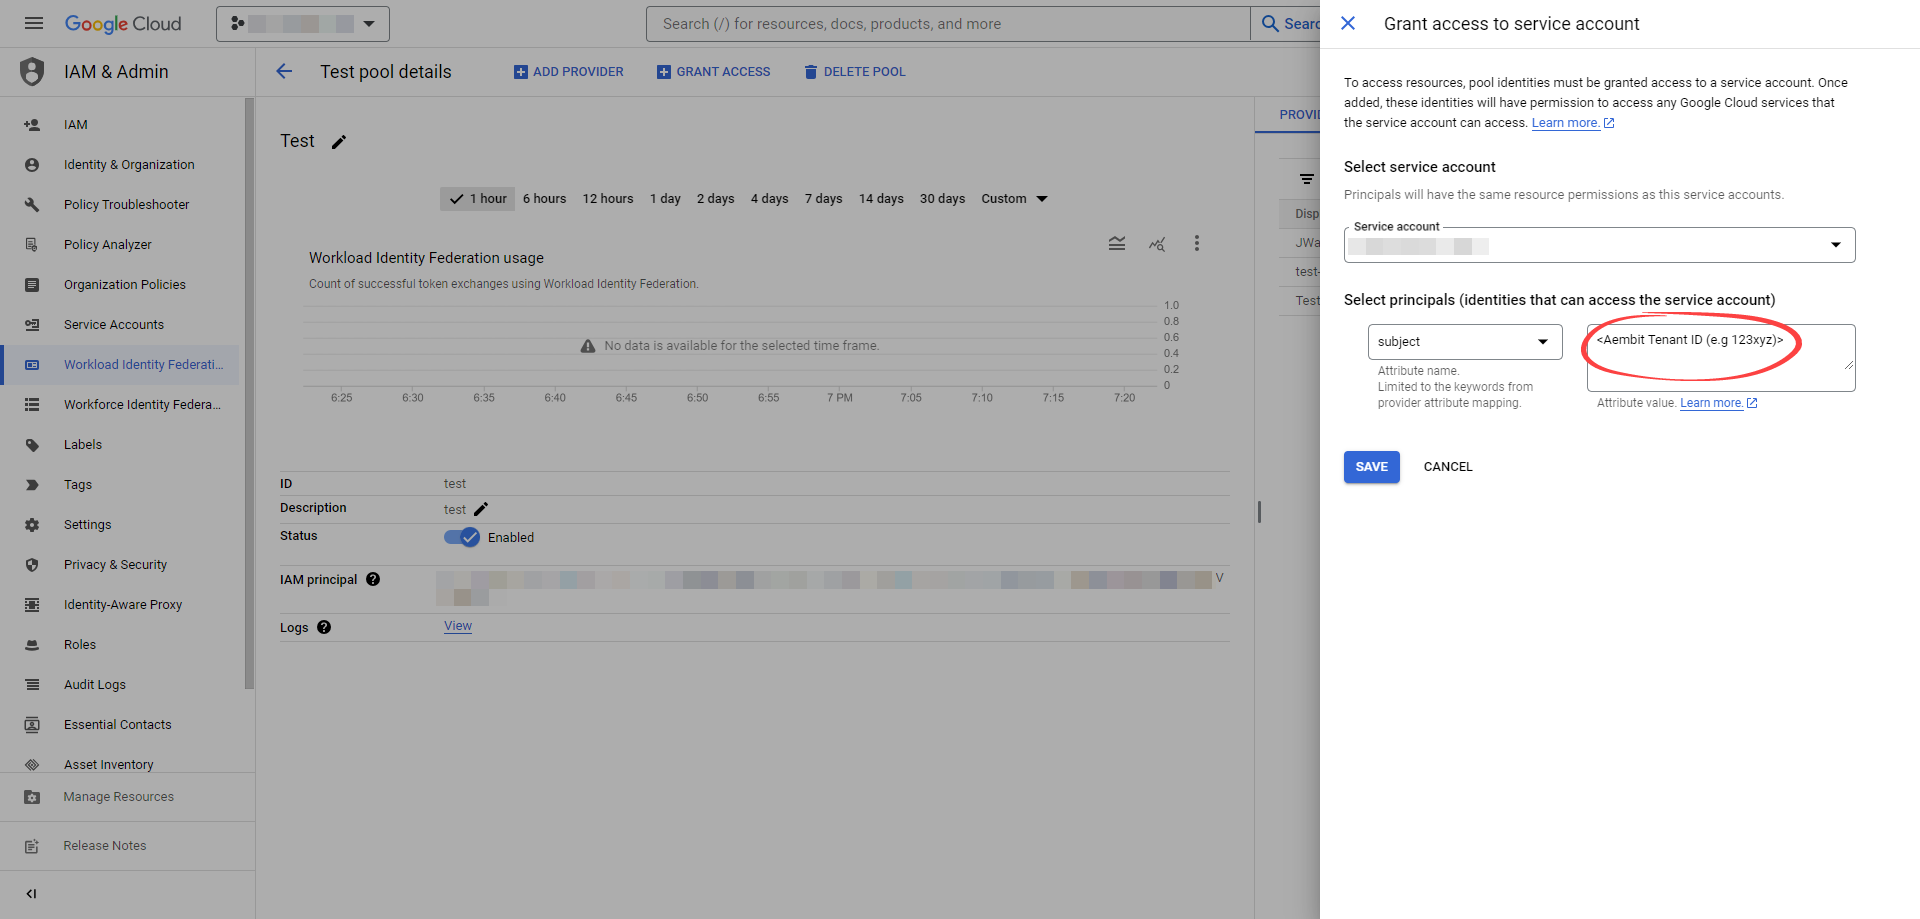Click IAM principal help icon
The image size is (1920, 919).
[373, 579]
